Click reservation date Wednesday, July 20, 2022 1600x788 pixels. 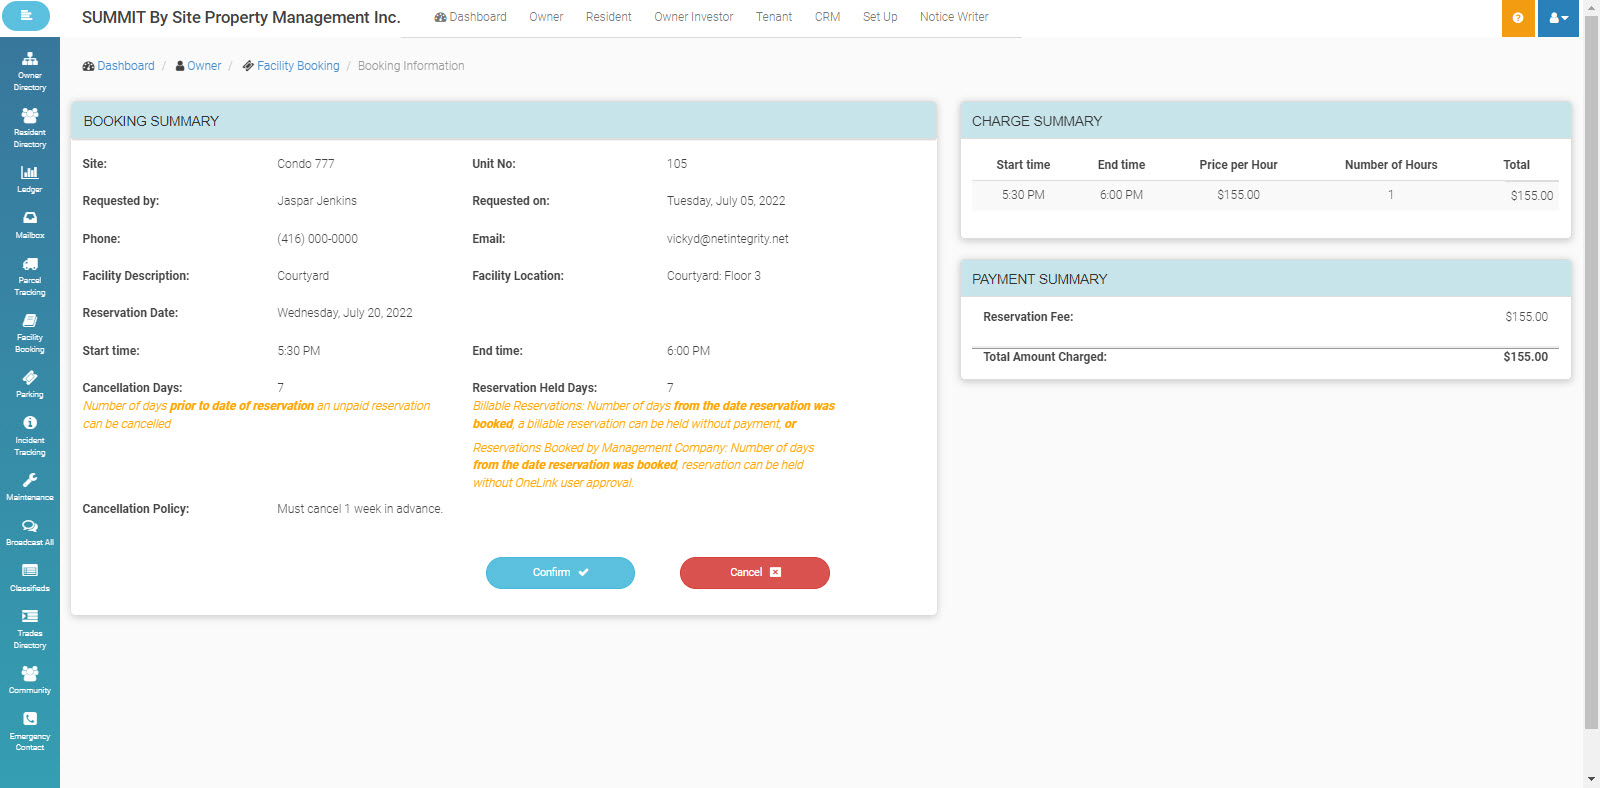tap(345, 313)
